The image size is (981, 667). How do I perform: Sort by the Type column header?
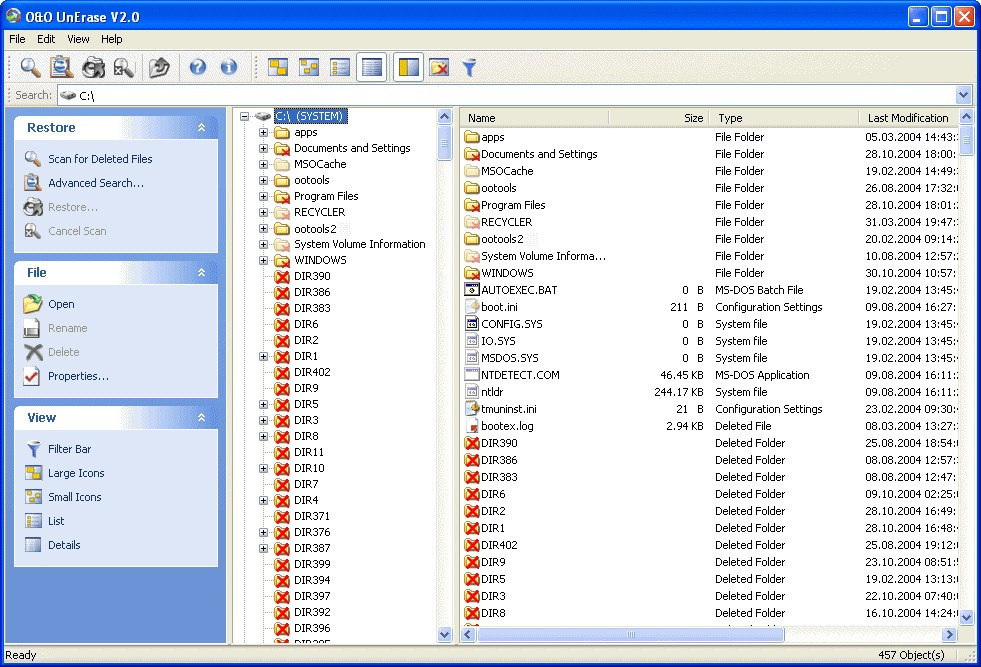[784, 118]
